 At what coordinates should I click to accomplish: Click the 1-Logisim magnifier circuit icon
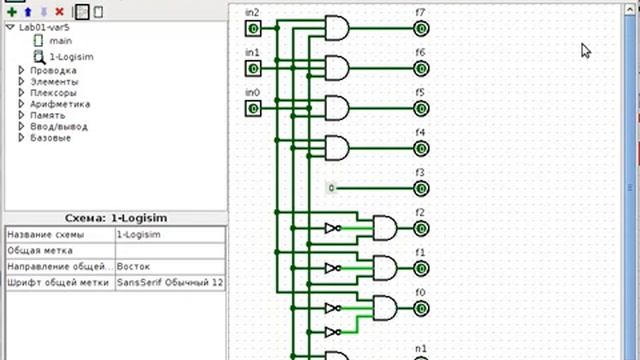click(39, 57)
